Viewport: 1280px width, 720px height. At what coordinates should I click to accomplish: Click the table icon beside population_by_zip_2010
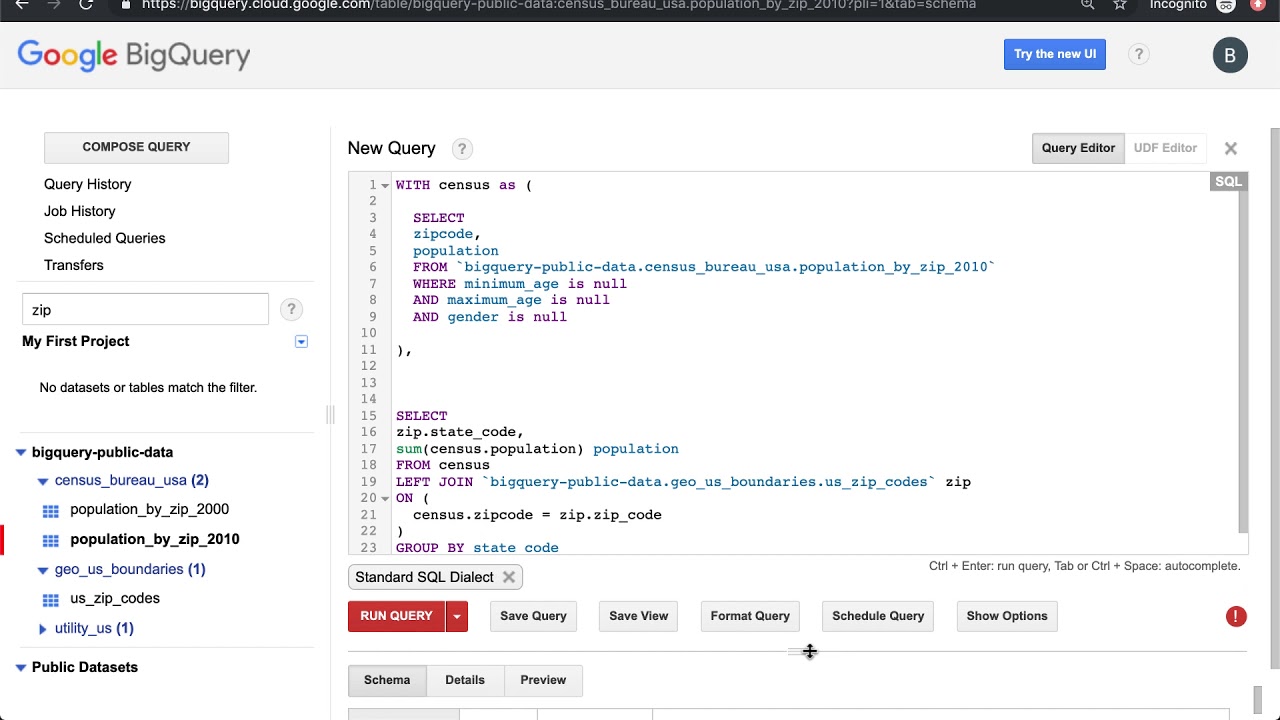51,541
